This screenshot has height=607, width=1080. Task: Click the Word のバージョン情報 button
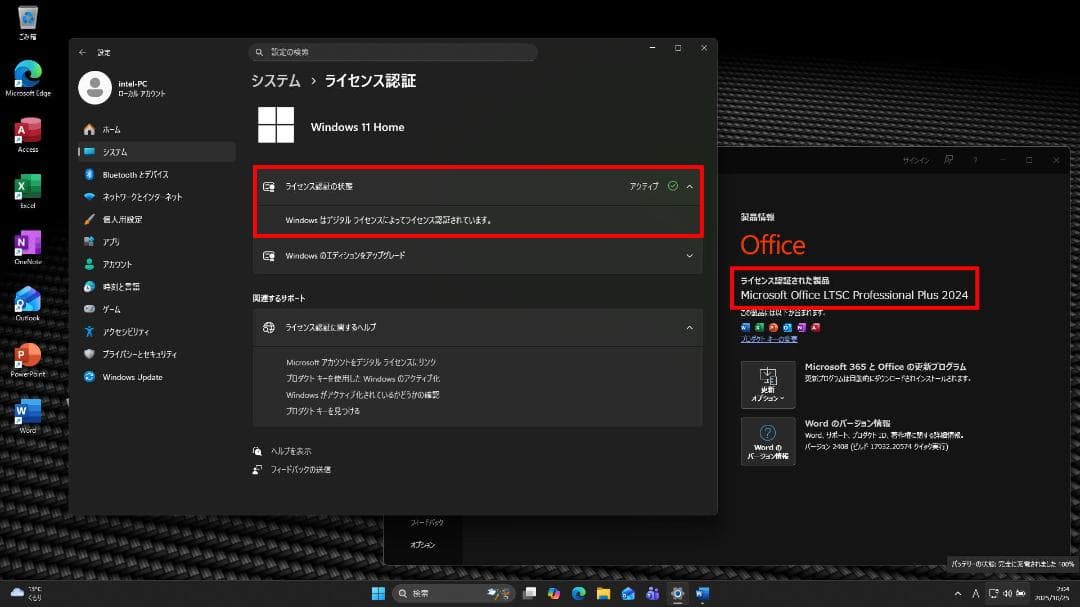tap(768, 440)
